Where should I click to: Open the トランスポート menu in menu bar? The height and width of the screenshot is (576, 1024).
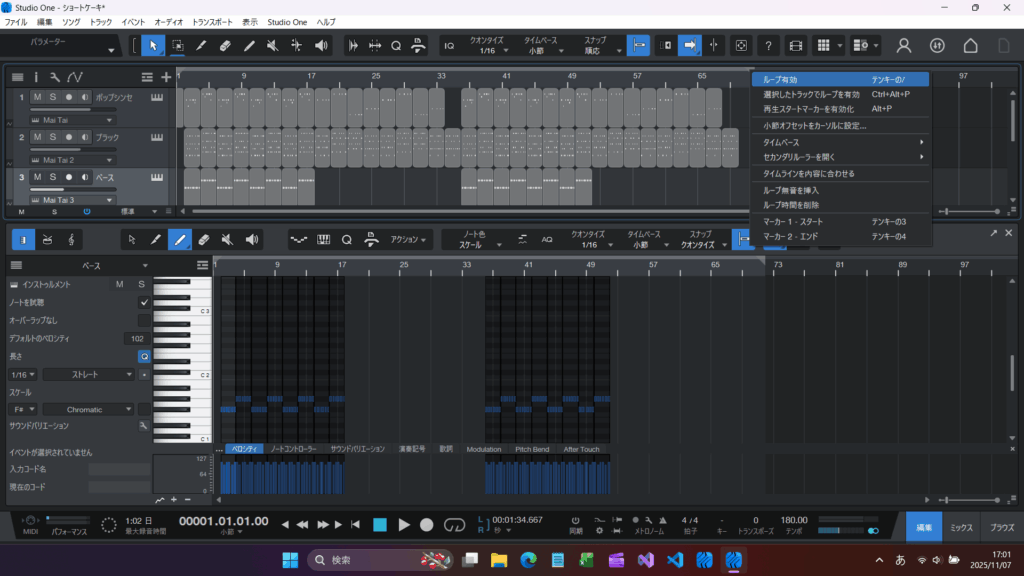pos(214,21)
